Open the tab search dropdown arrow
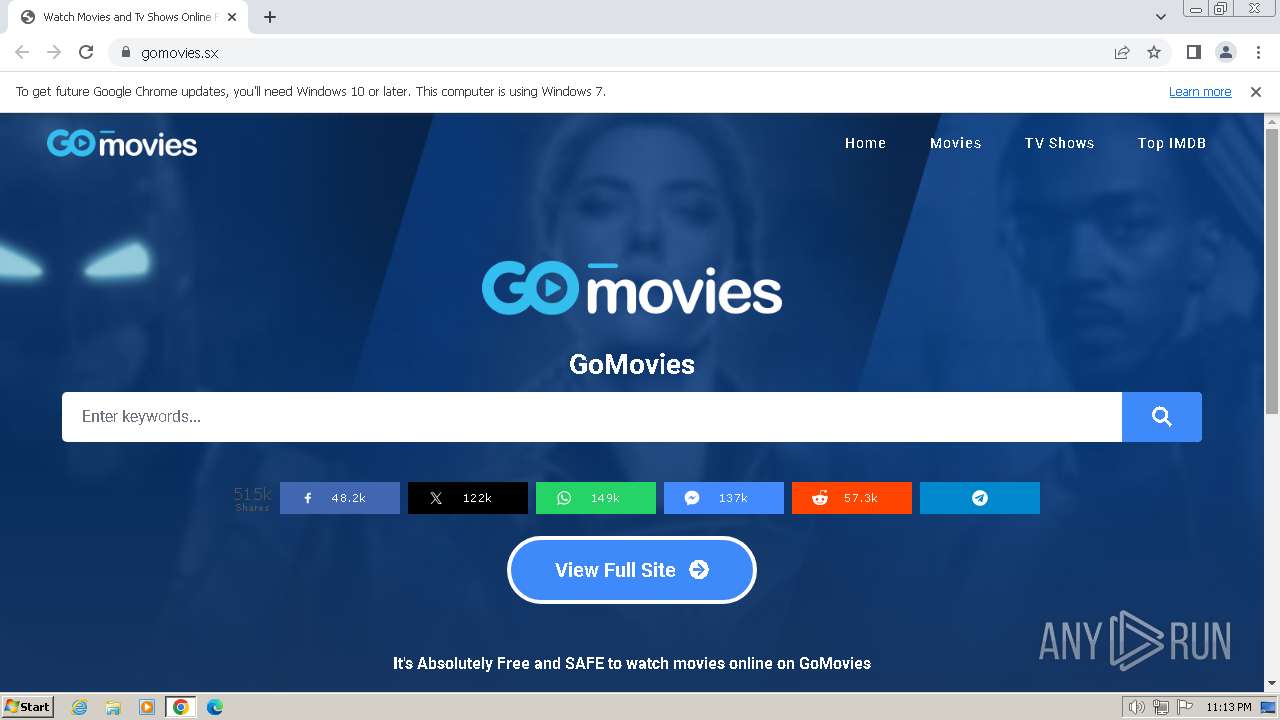The height and width of the screenshot is (720, 1280). pos(1161,17)
